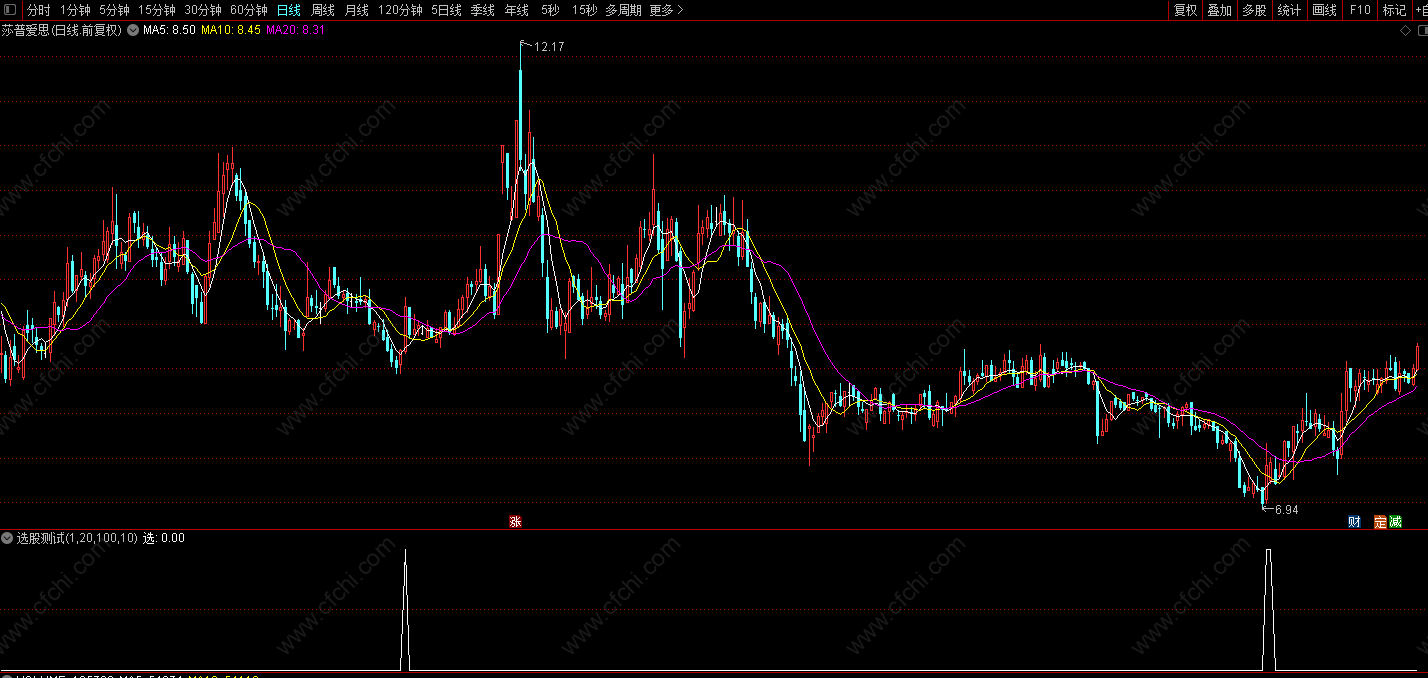
Task: Expand the 选股测试 indicator dropdown arrow
Action: (8, 538)
